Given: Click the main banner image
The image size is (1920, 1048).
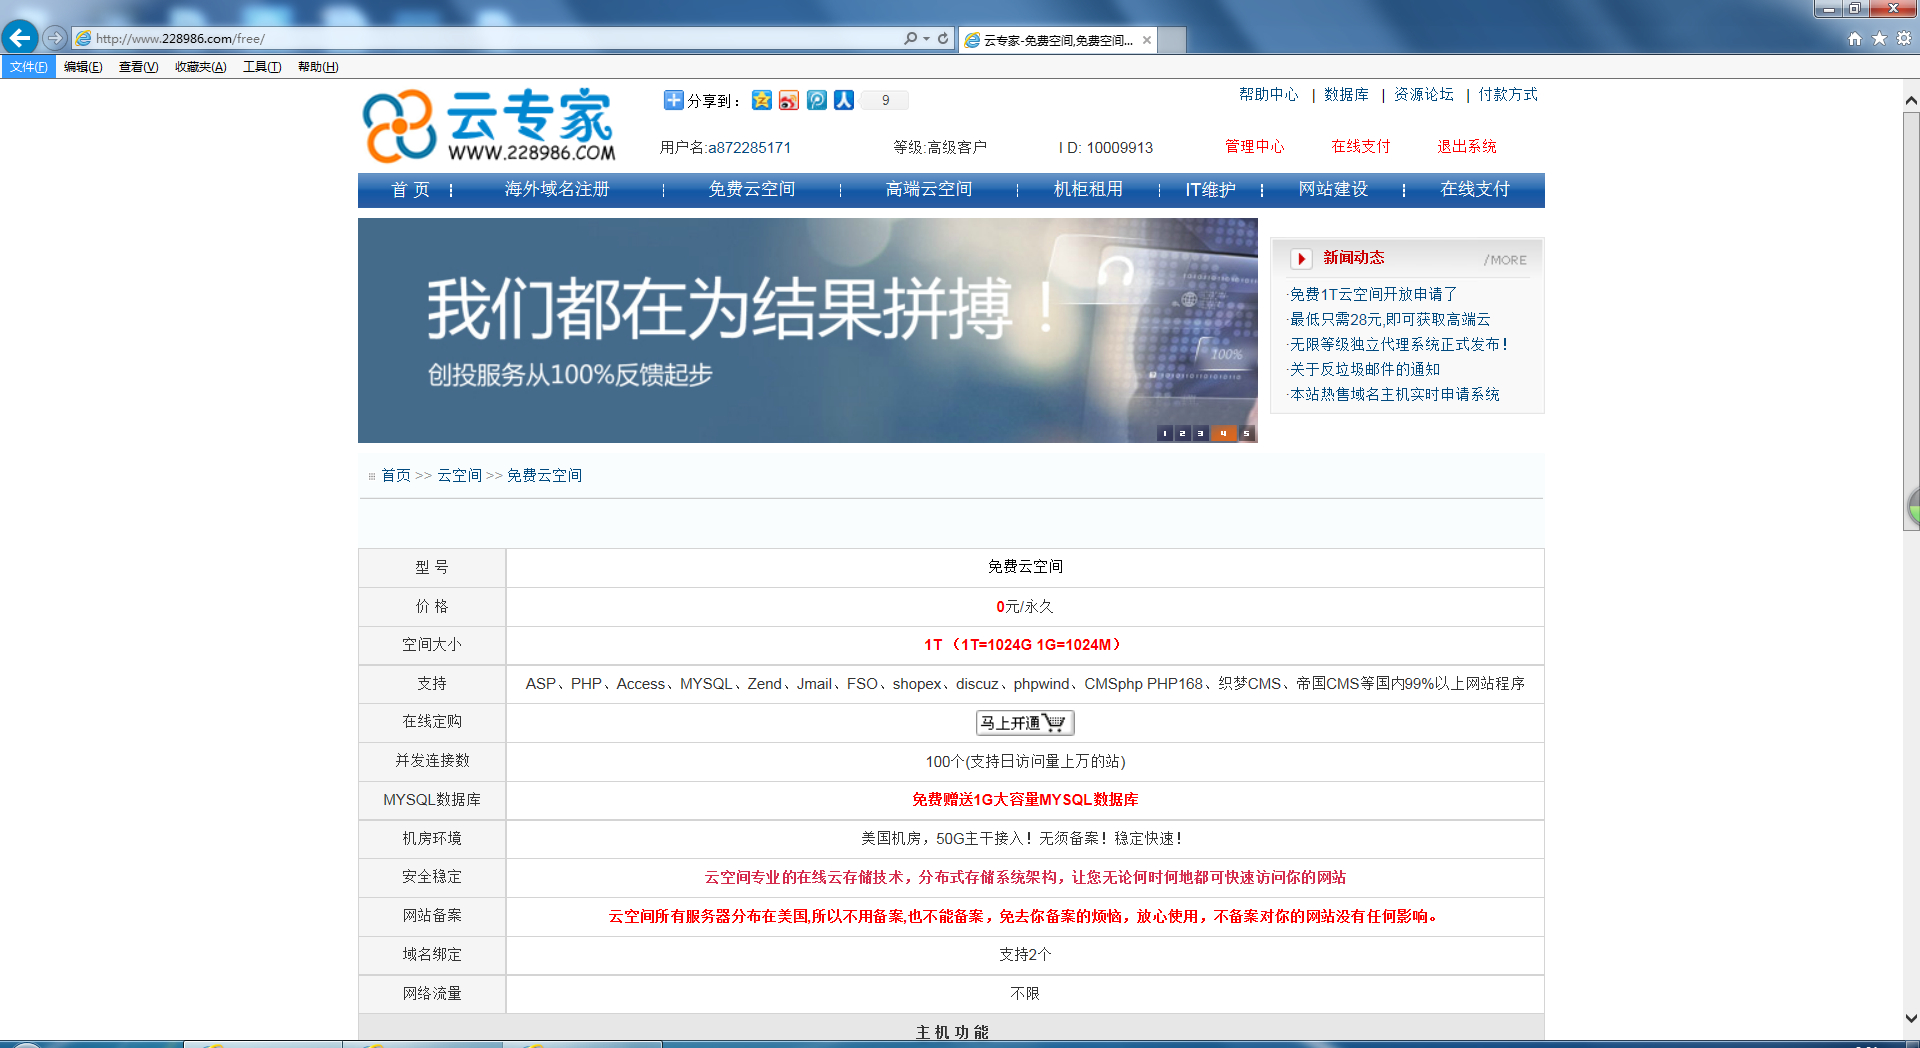Looking at the screenshot, I should click(x=807, y=330).
